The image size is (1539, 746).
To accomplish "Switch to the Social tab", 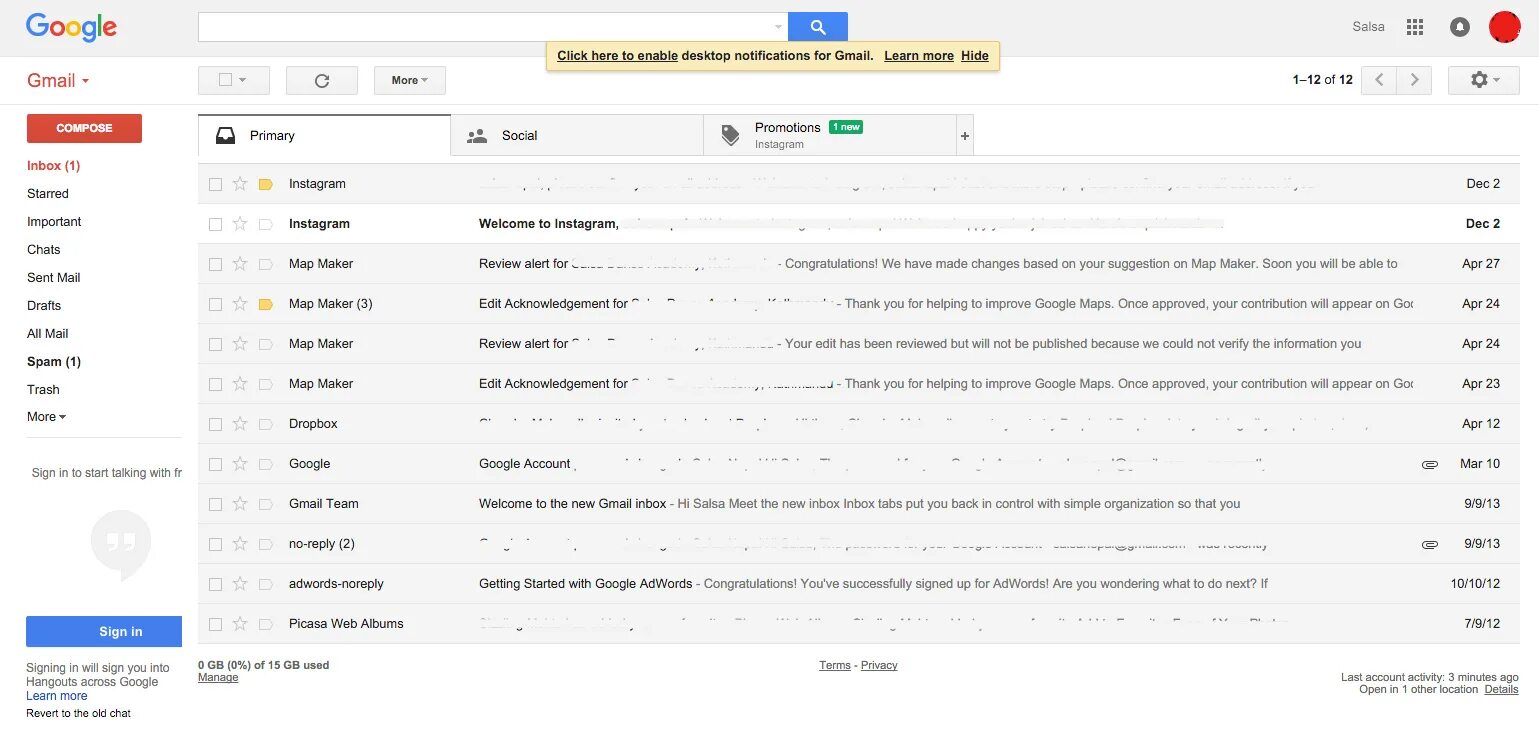I will [x=577, y=135].
